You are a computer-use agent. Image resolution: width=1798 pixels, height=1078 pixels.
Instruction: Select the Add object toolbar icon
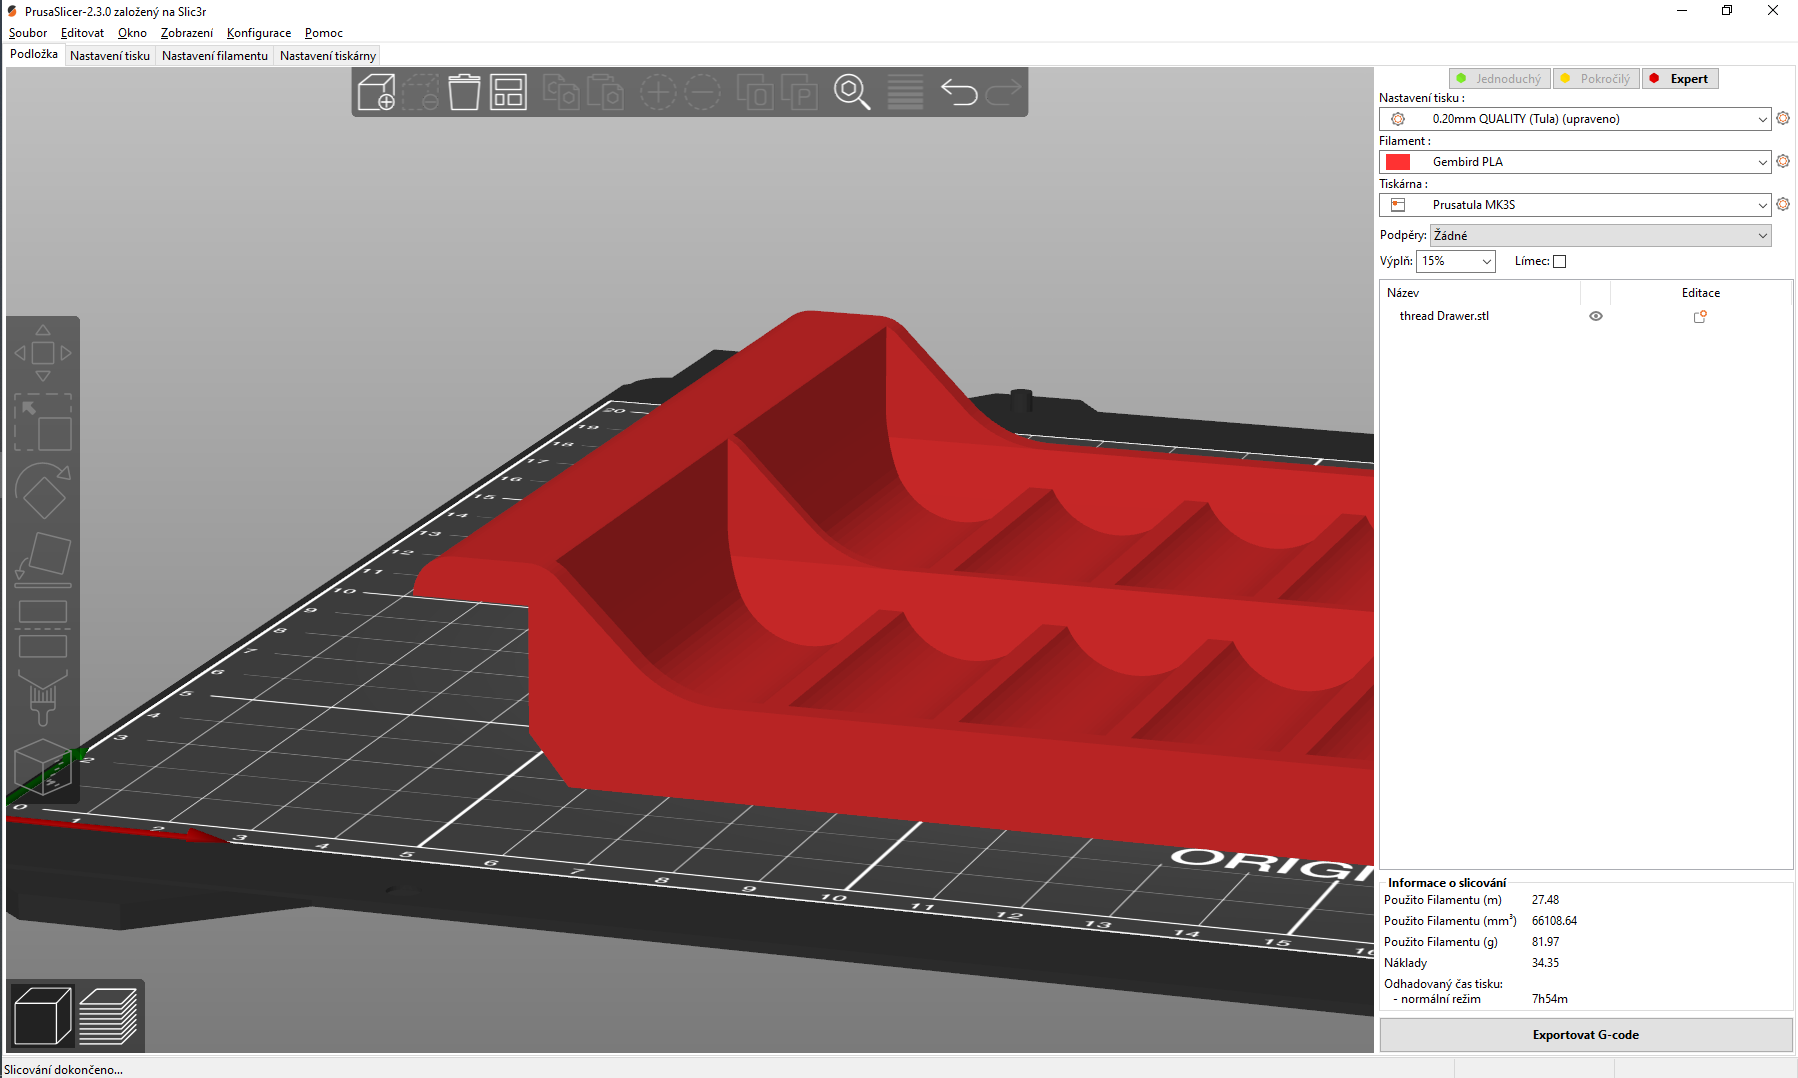pyautogui.click(x=376, y=91)
